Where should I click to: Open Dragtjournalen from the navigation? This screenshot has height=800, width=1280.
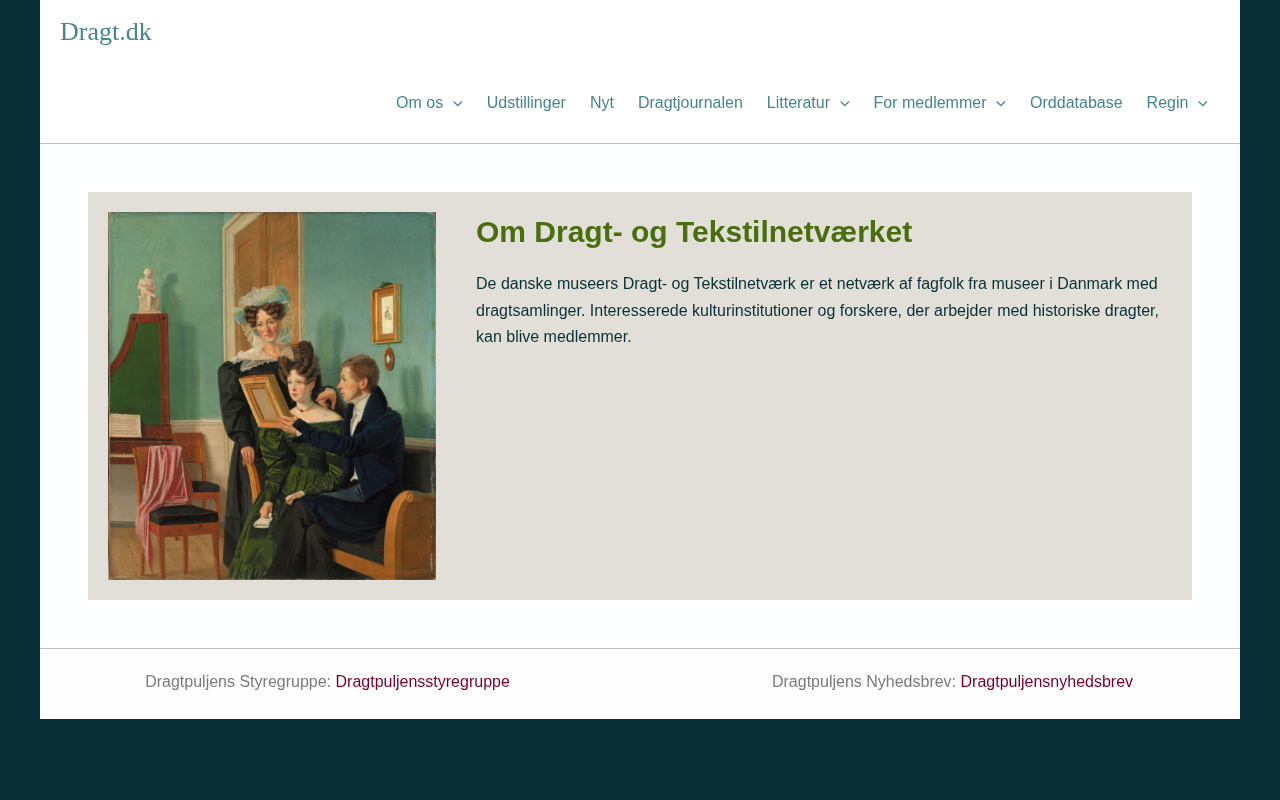tap(690, 103)
